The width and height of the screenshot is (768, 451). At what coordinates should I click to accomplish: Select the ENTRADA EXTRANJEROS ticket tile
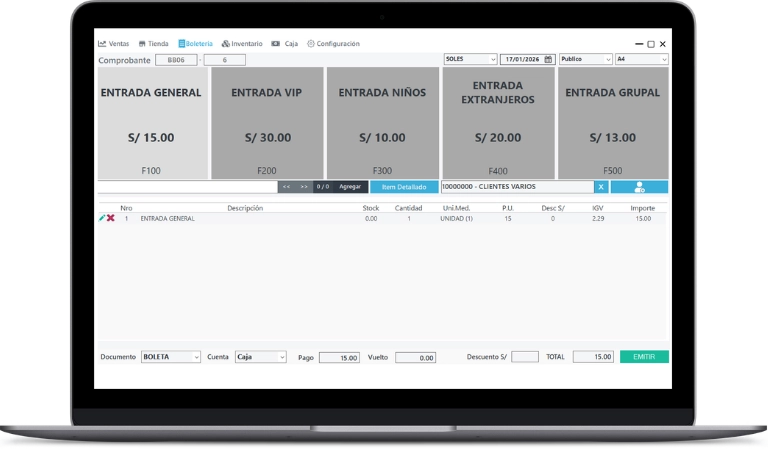click(498, 123)
